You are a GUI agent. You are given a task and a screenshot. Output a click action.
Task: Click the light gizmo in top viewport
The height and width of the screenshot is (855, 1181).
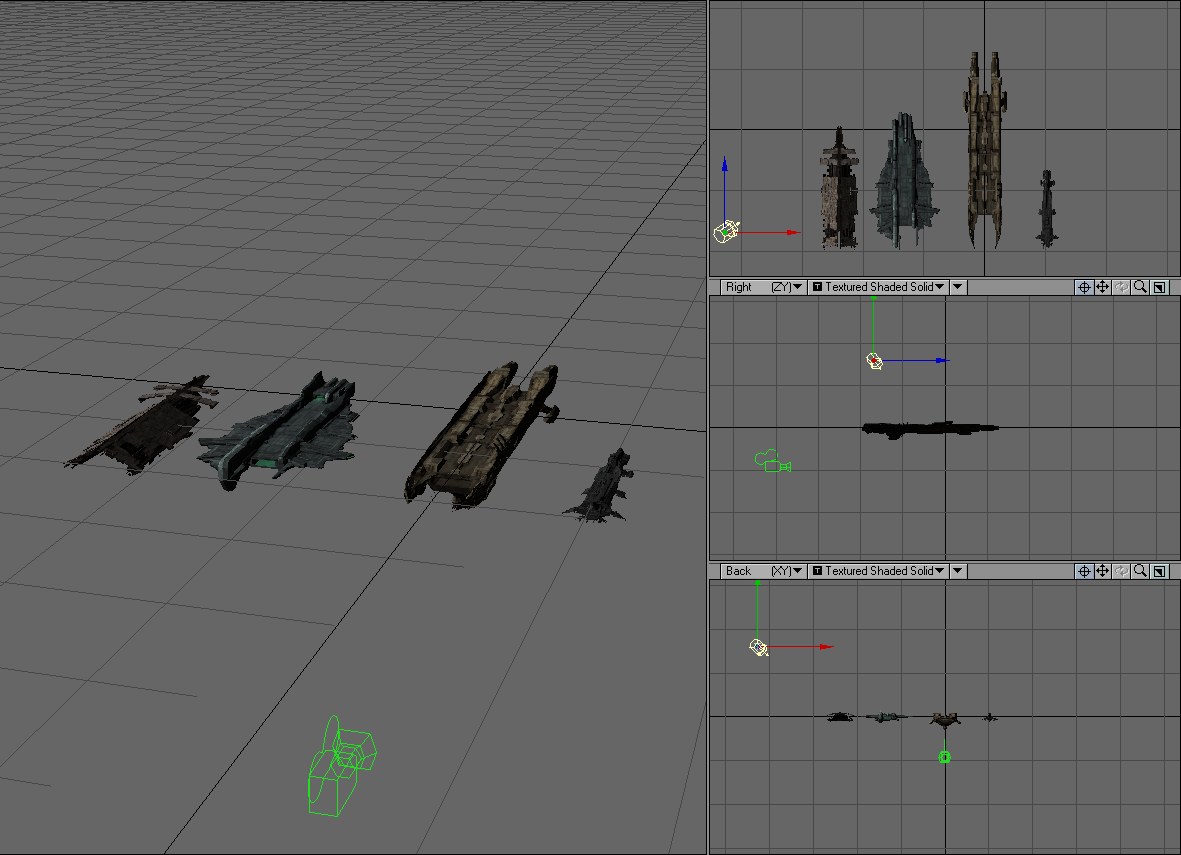[726, 231]
